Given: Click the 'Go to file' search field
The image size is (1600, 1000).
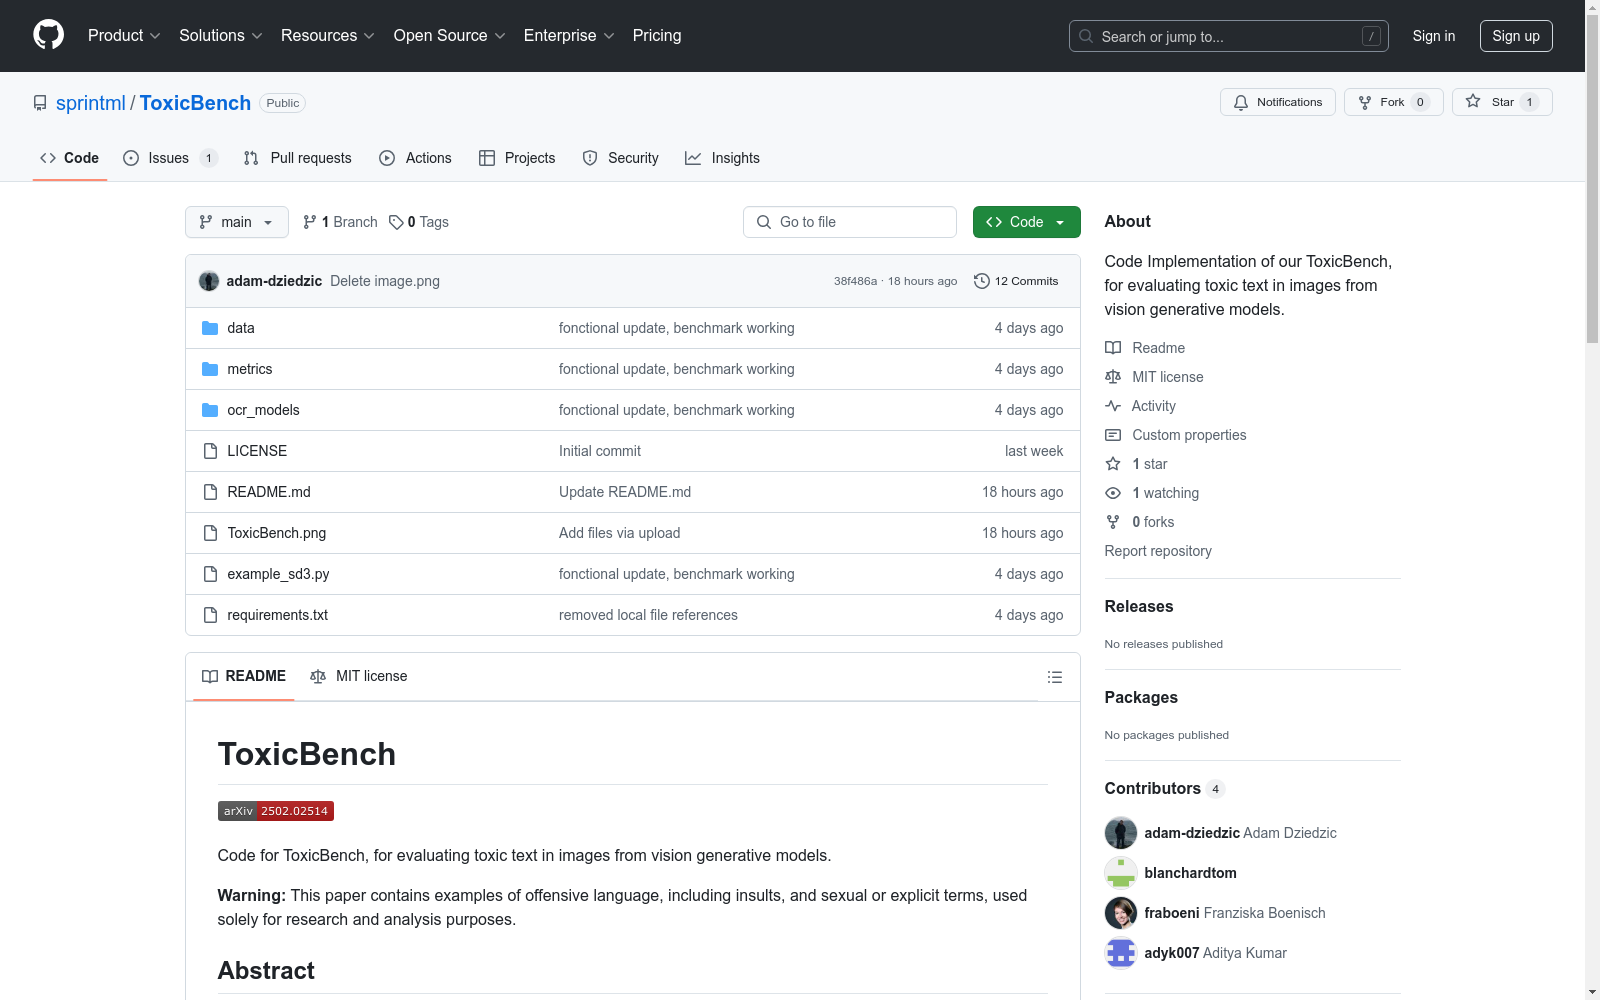Looking at the screenshot, I should [x=850, y=222].
